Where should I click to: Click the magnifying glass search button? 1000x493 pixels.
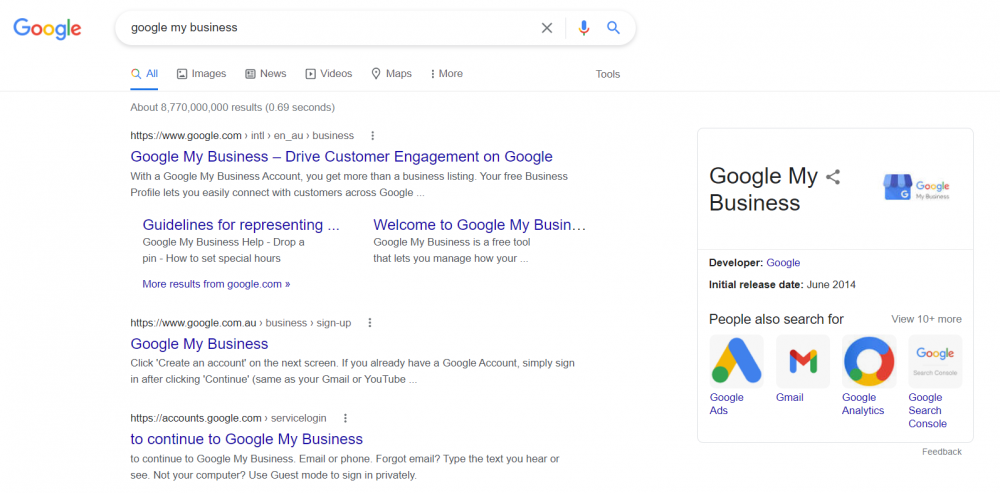(x=613, y=28)
